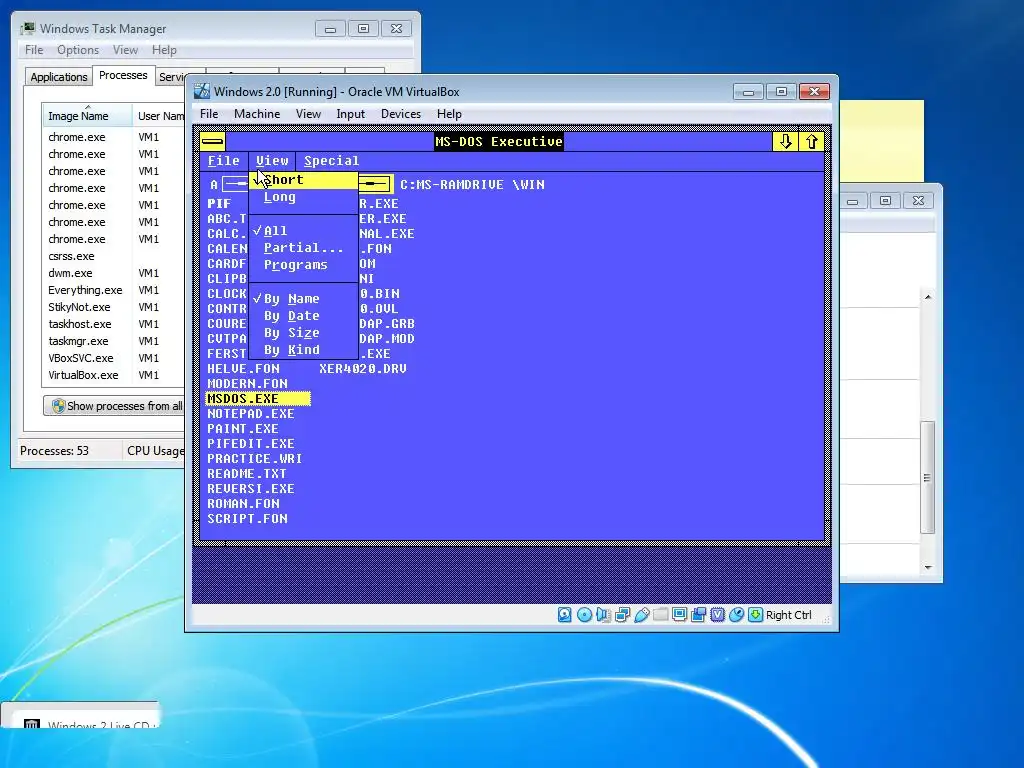1024x768 pixels.
Task: Open VirtualBox View menu
Action: 308,114
